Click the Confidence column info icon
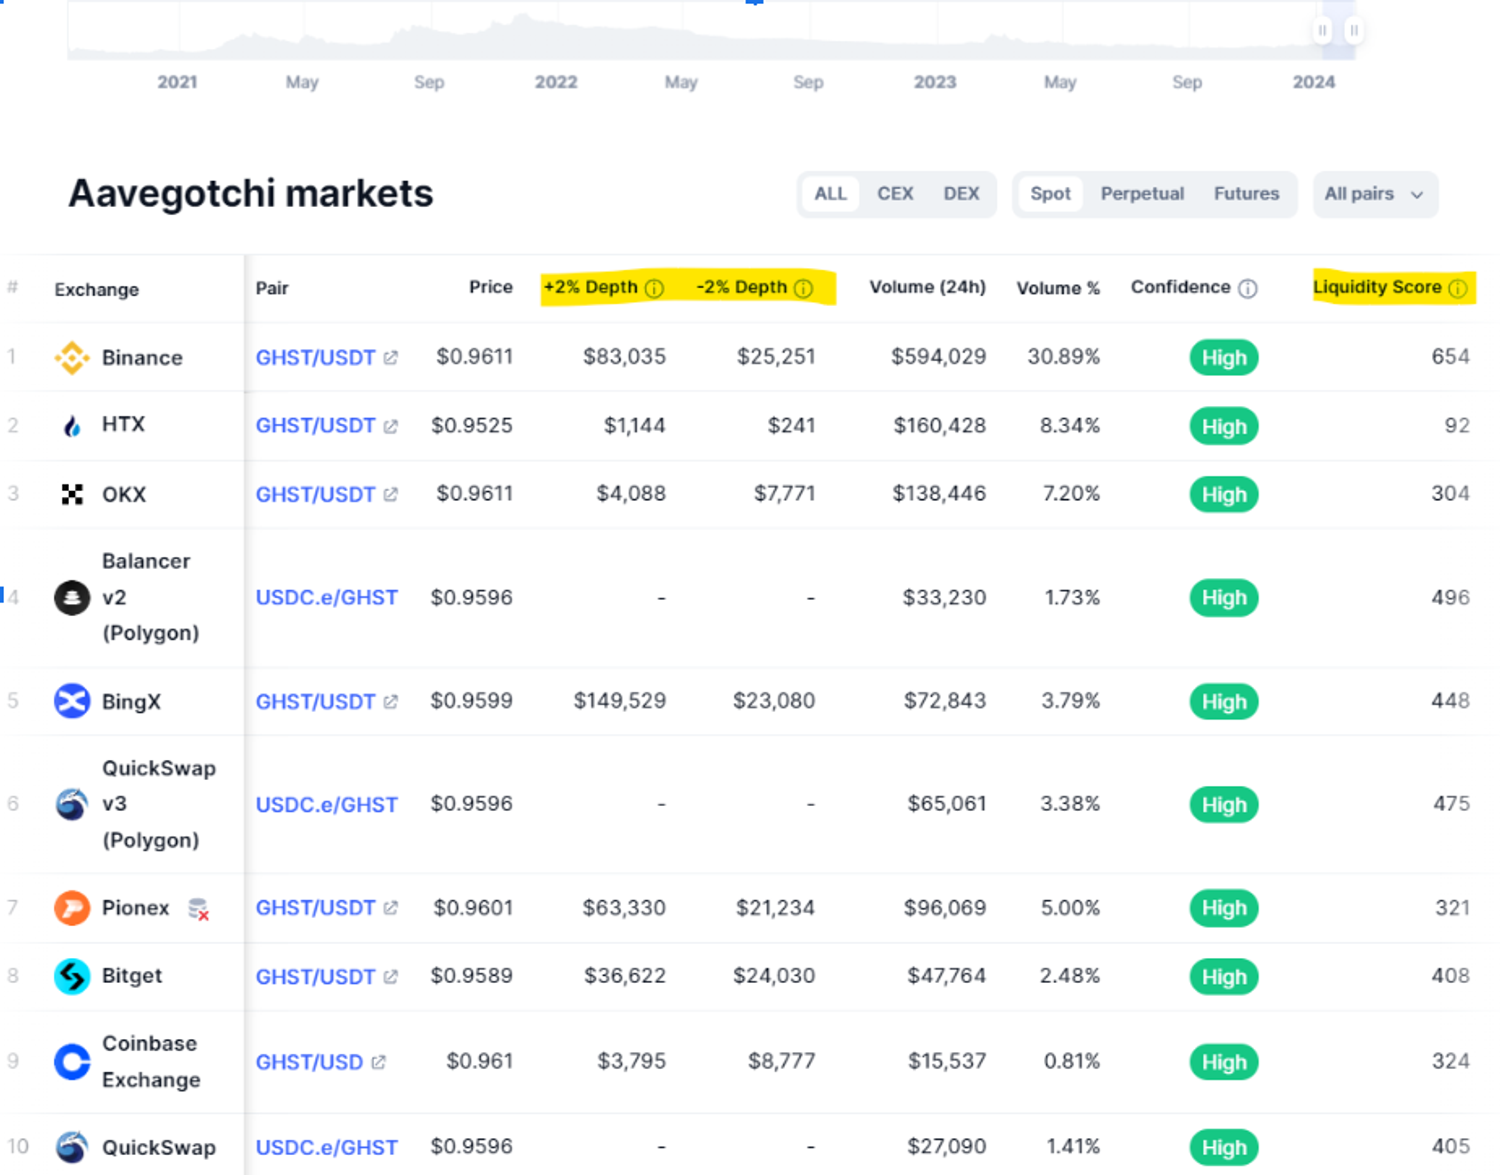 [x=1247, y=288]
